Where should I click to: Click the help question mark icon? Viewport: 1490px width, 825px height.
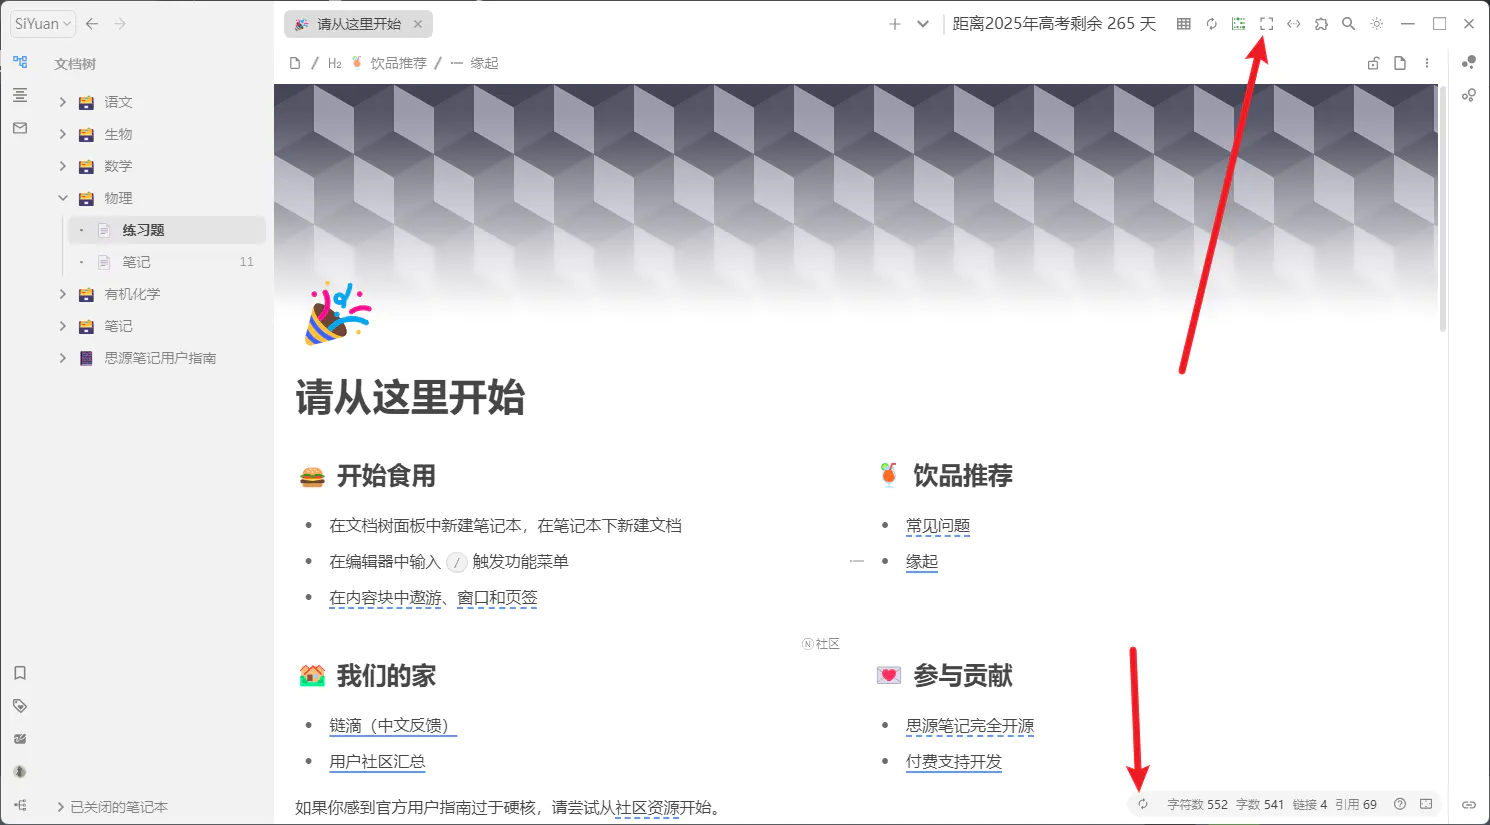pyautogui.click(x=1400, y=804)
